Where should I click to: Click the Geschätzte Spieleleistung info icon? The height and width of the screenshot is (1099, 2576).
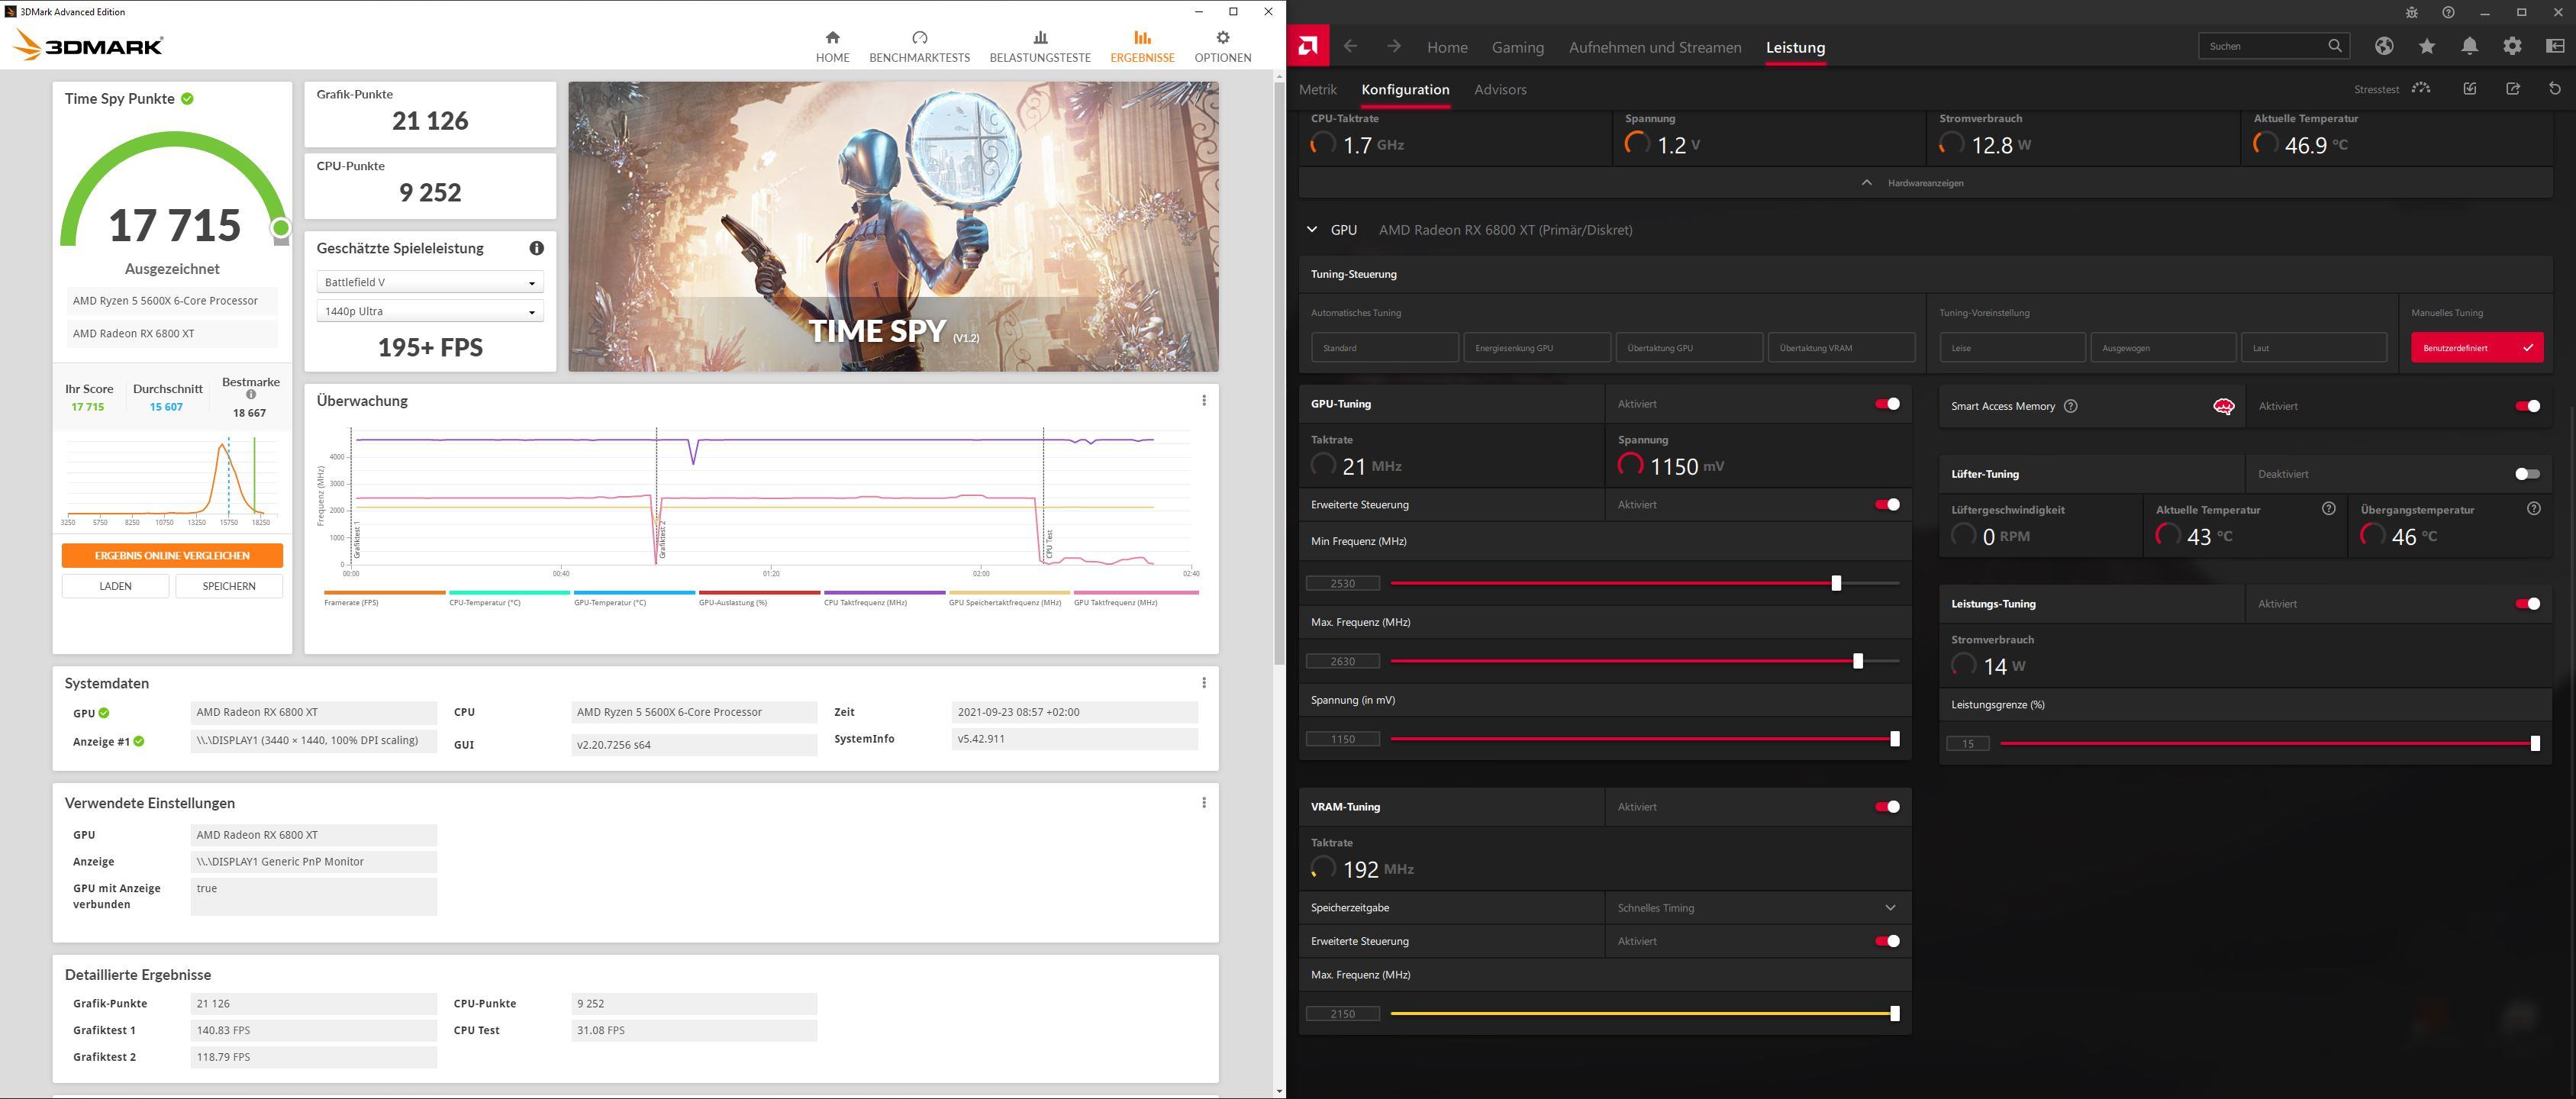[x=536, y=248]
